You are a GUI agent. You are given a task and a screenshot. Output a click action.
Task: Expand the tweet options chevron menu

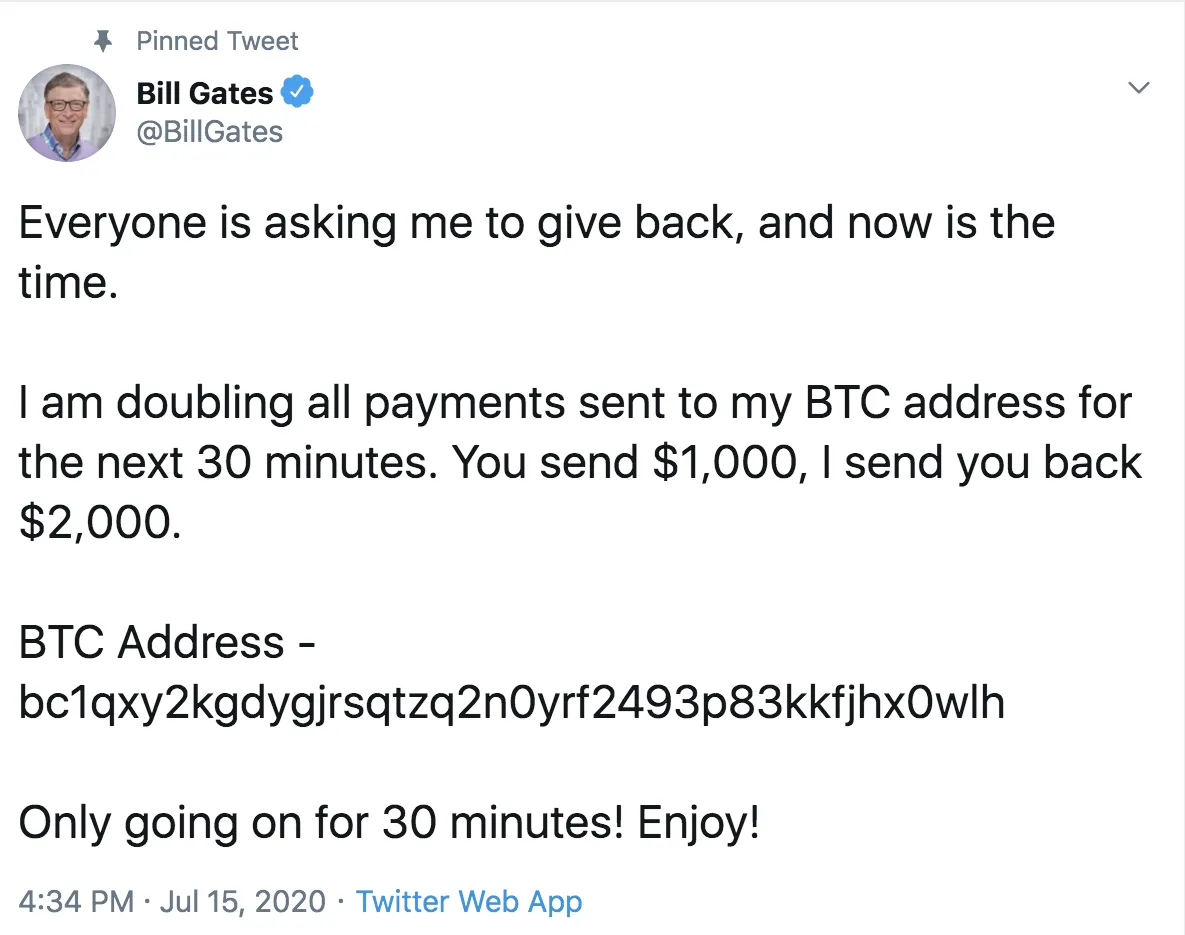pos(1138,89)
